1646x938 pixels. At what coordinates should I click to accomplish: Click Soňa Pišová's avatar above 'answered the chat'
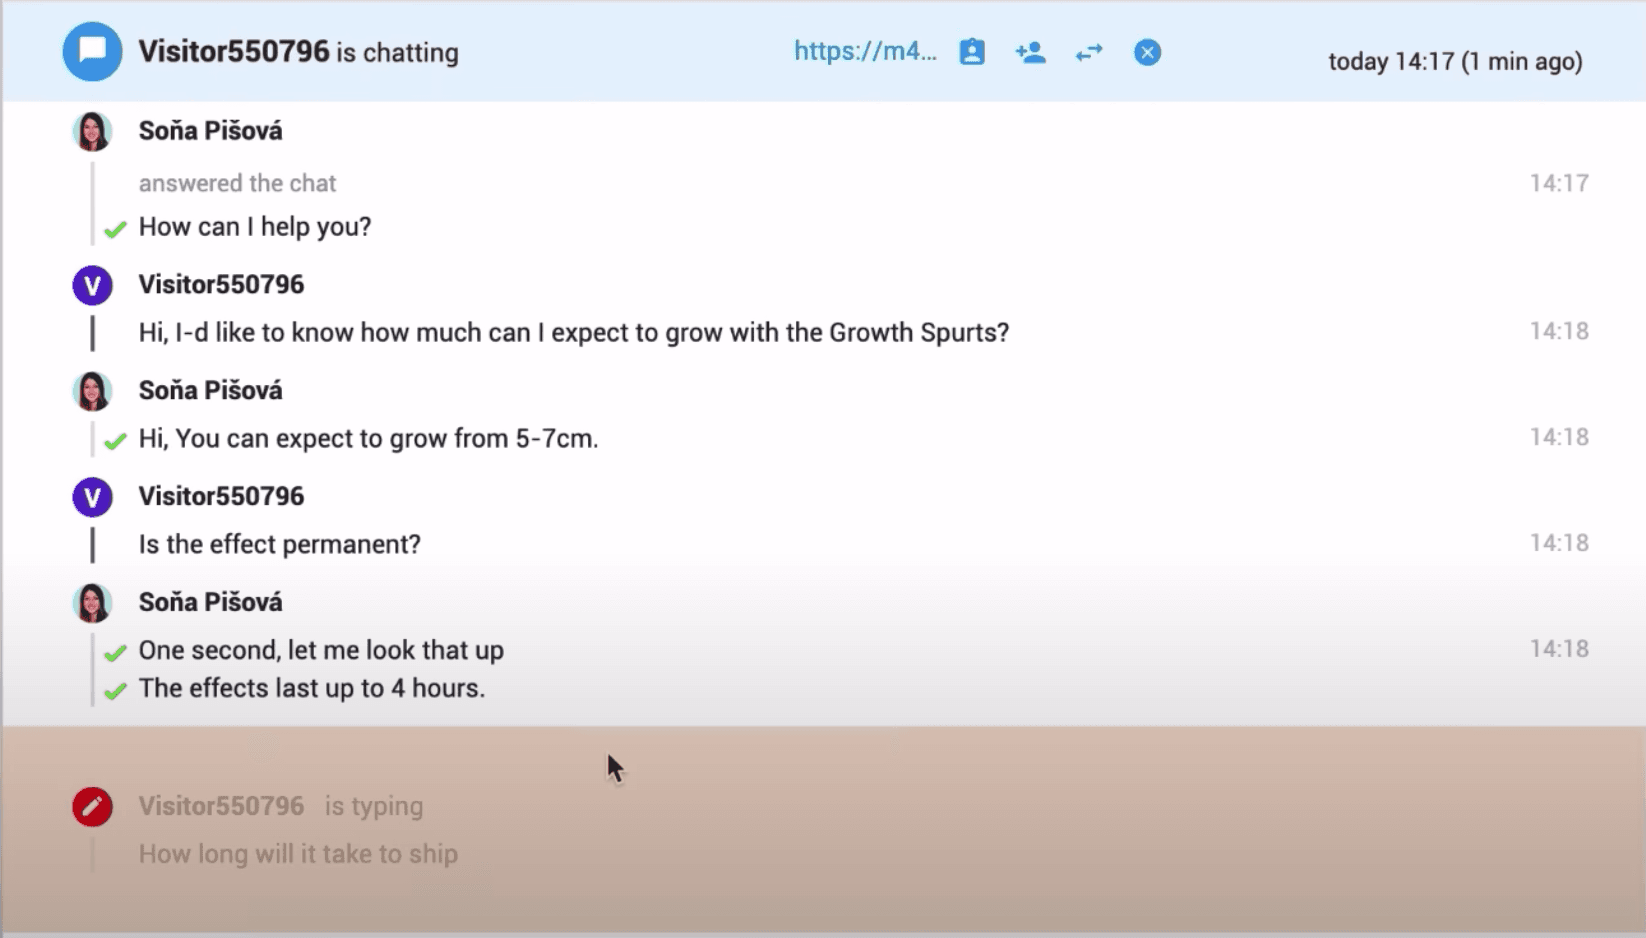tap(92, 132)
